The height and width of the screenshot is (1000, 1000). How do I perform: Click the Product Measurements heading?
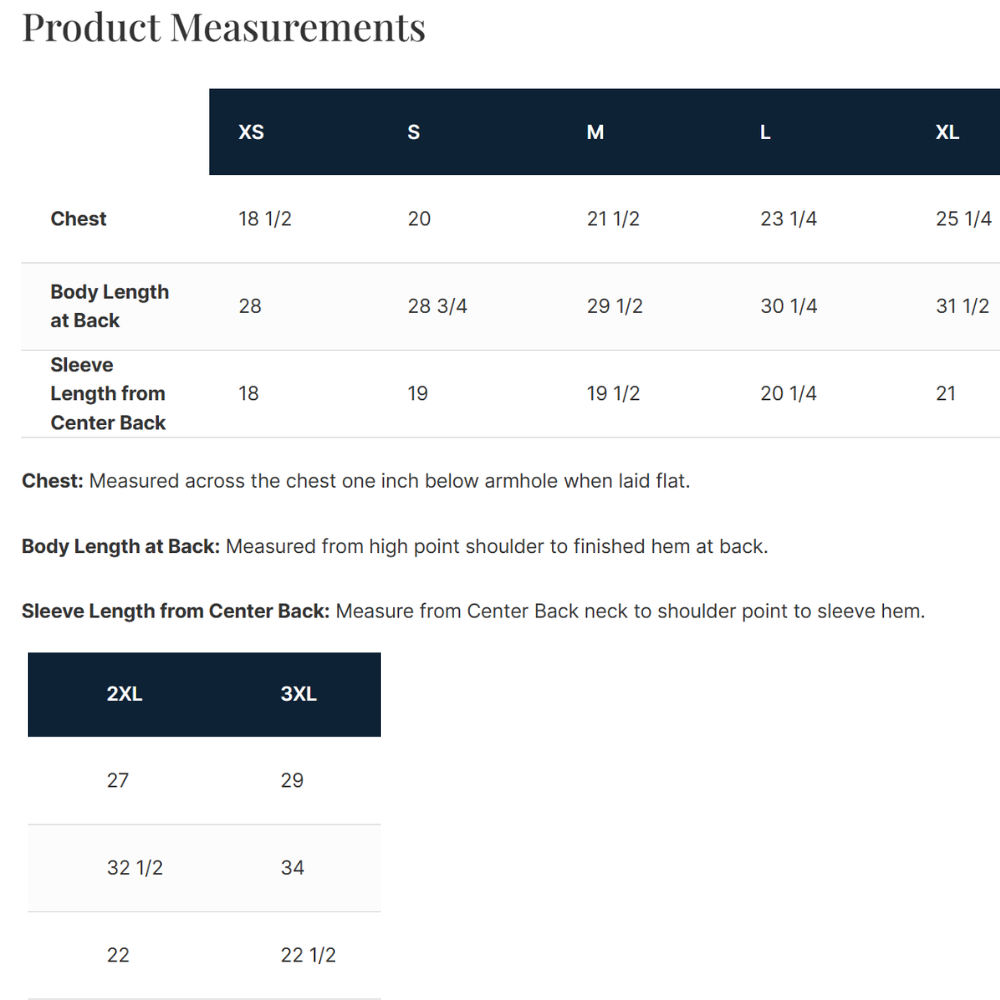click(x=224, y=27)
